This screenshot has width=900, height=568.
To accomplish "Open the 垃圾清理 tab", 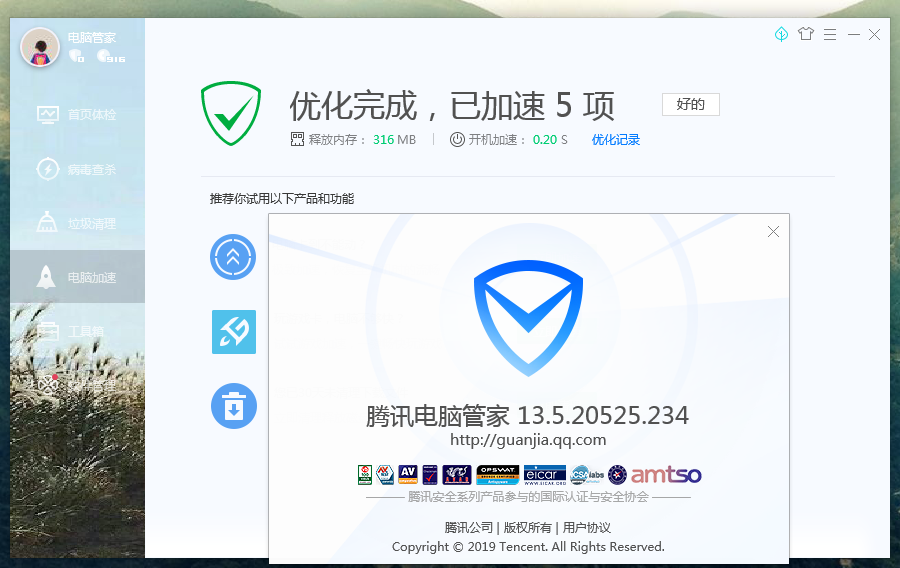I will 77,223.
